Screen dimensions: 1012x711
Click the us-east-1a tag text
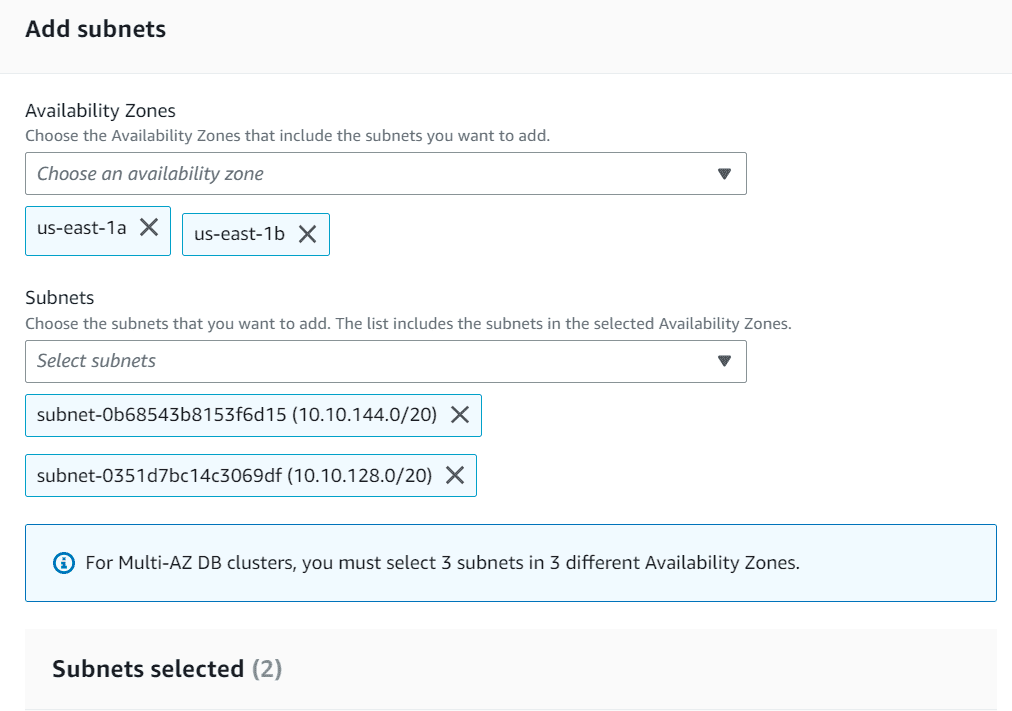pyautogui.click(x=81, y=228)
